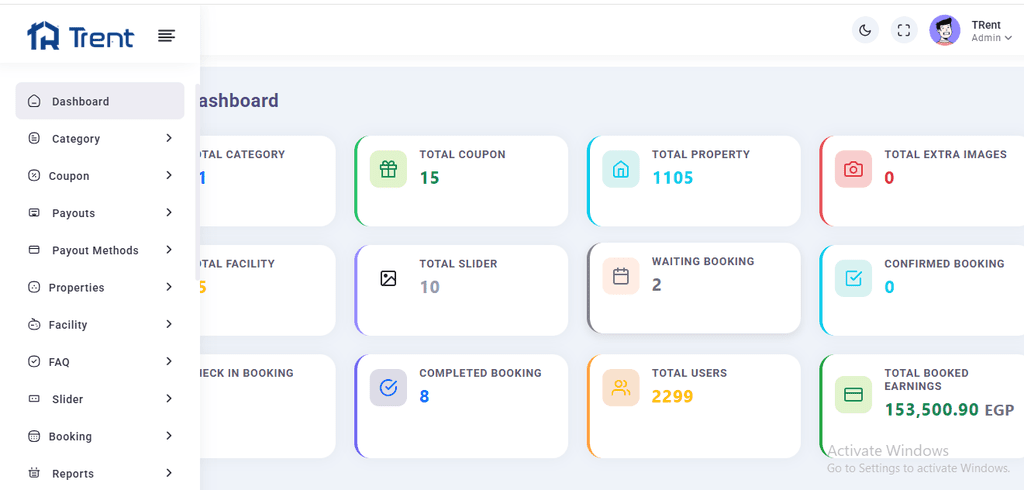The width and height of the screenshot is (1024, 490).
Task: Toggle dark mode with the moon icon
Action: [x=865, y=30]
